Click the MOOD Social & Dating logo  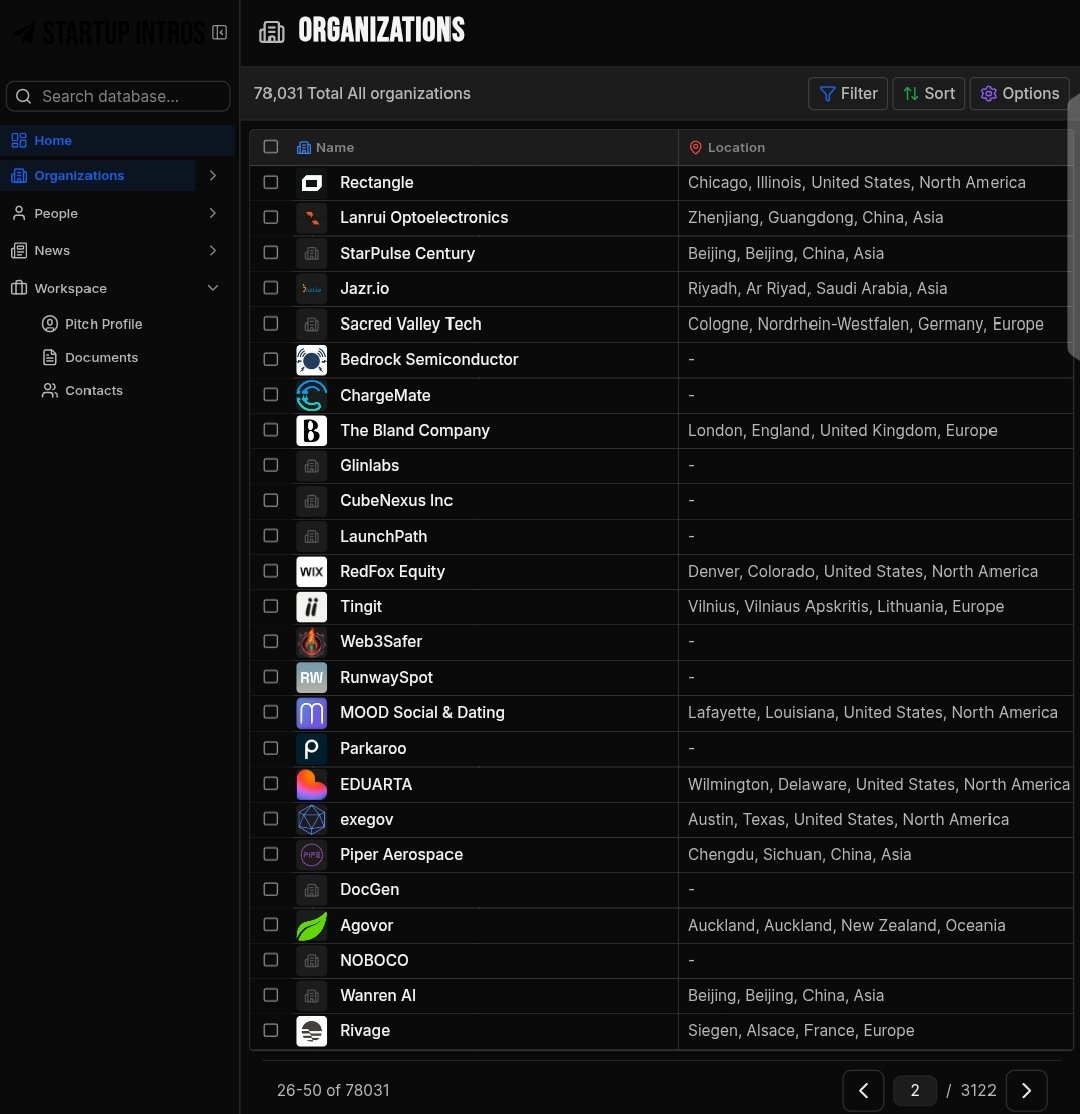pos(311,713)
